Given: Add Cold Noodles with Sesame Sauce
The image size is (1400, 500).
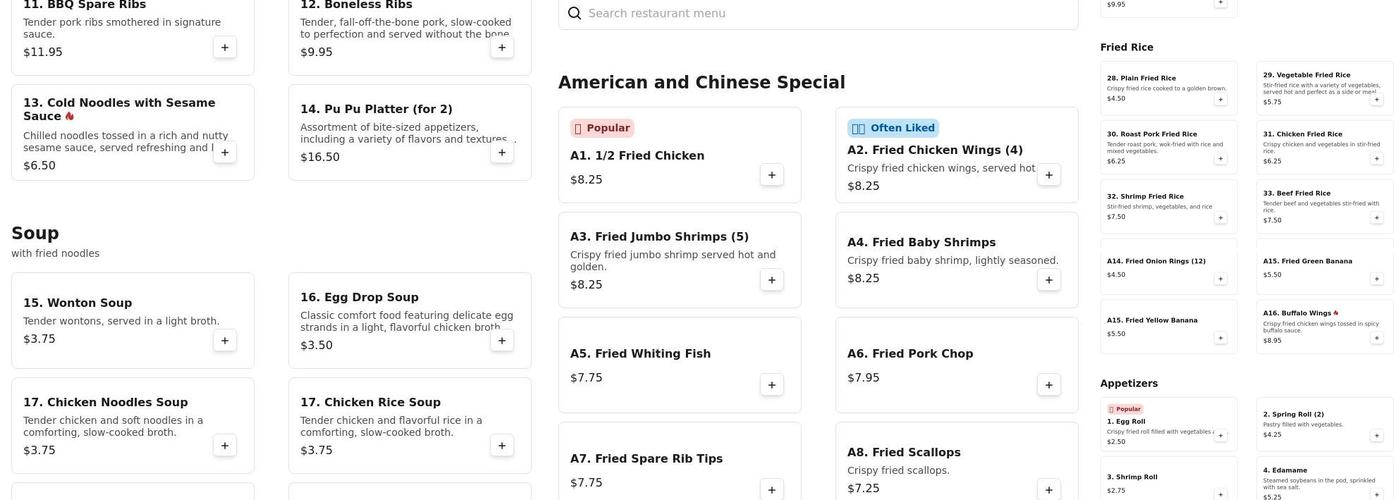Looking at the screenshot, I should (x=225, y=152).
